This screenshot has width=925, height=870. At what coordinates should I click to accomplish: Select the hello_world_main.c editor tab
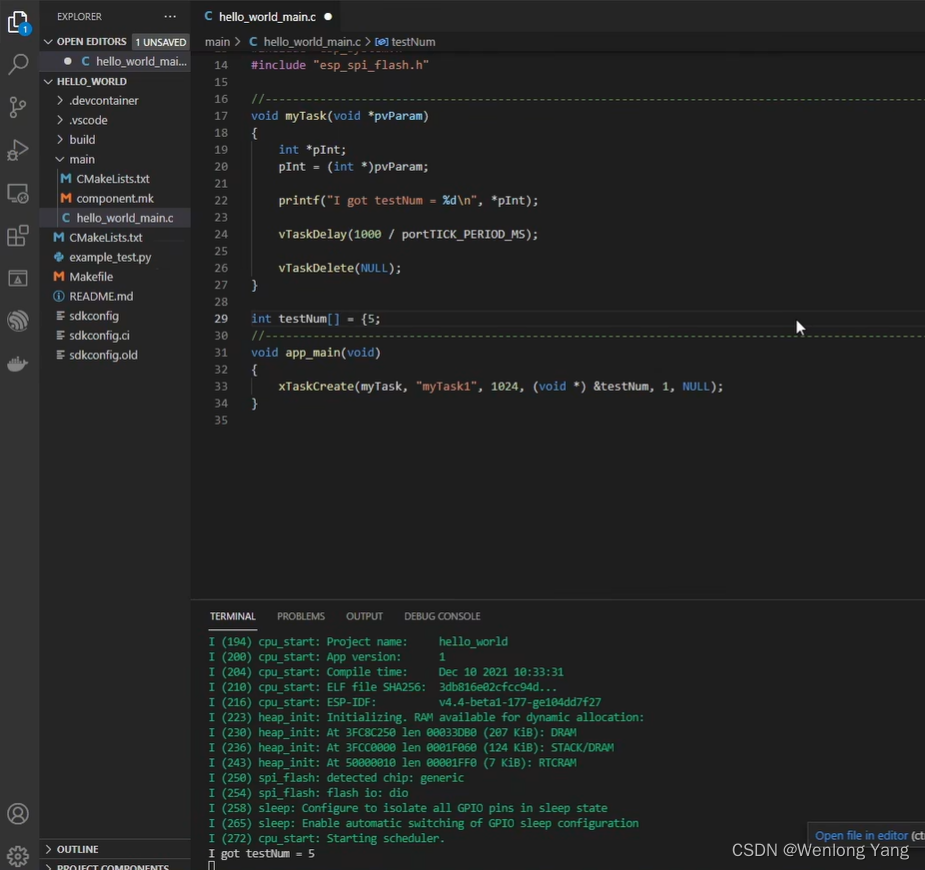point(267,17)
